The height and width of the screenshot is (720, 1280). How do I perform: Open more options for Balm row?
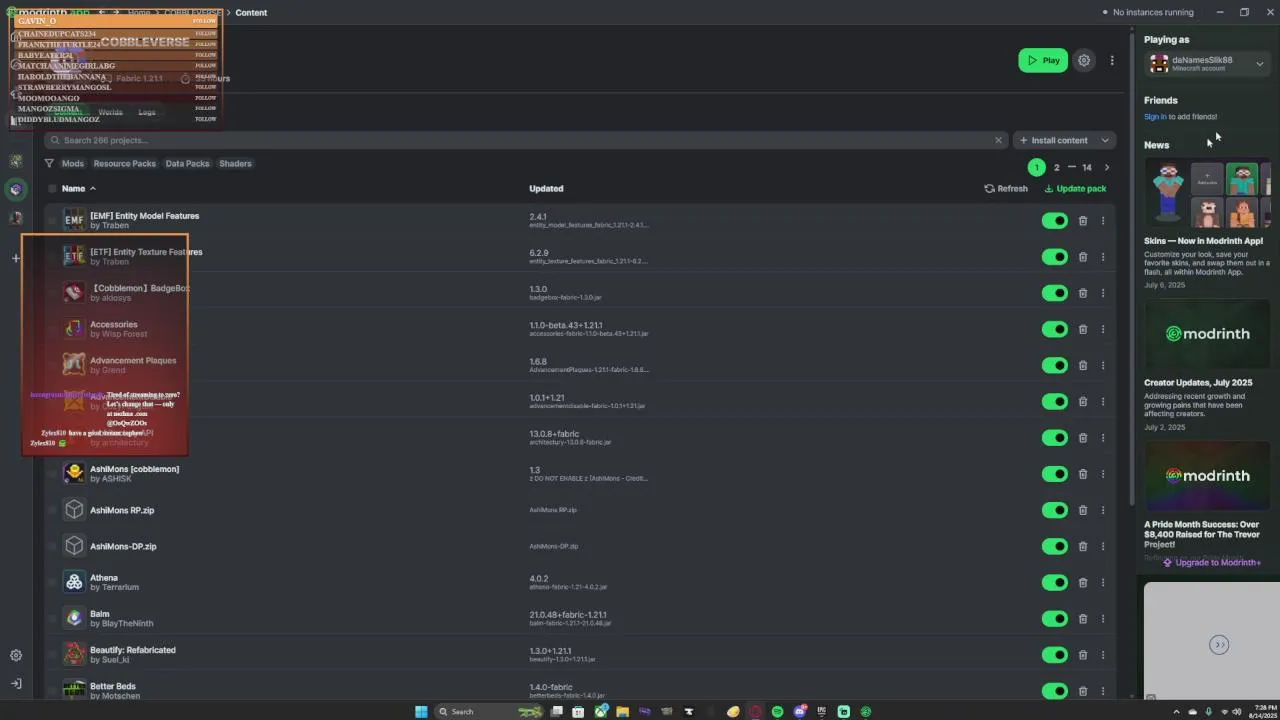coord(1103,619)
